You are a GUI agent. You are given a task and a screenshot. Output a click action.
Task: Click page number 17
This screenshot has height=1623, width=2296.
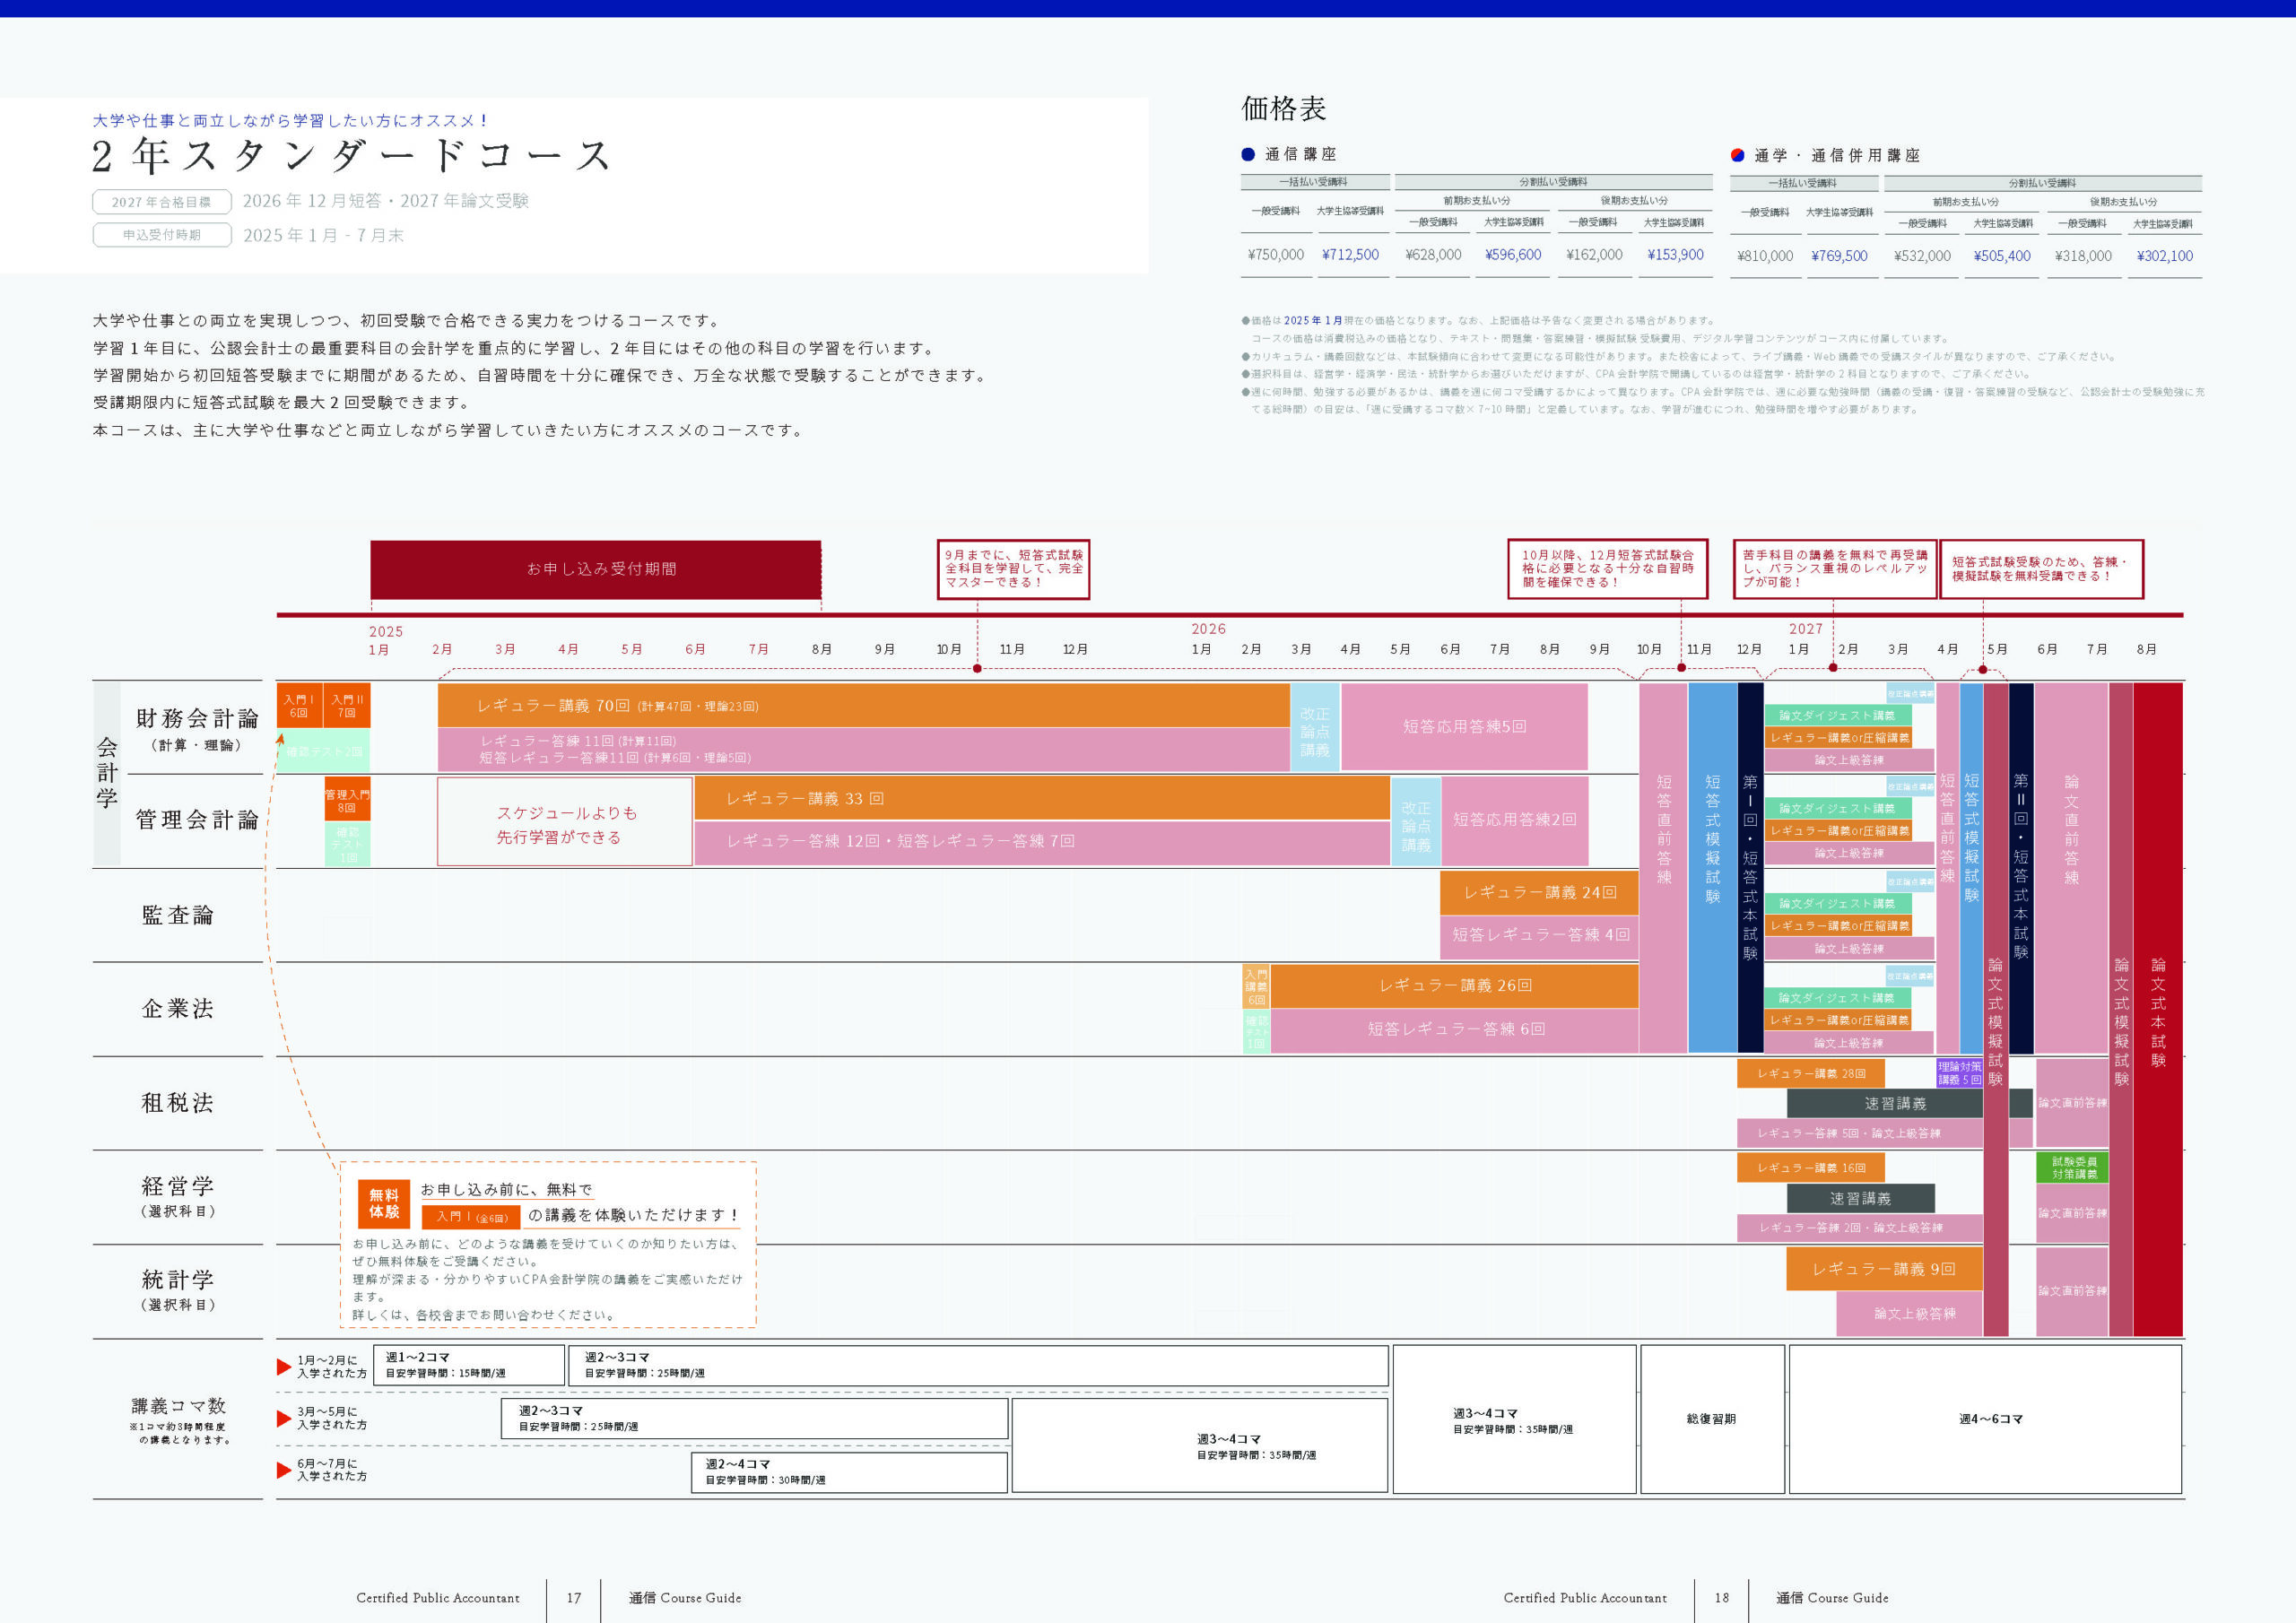[x=574, y=1598]
